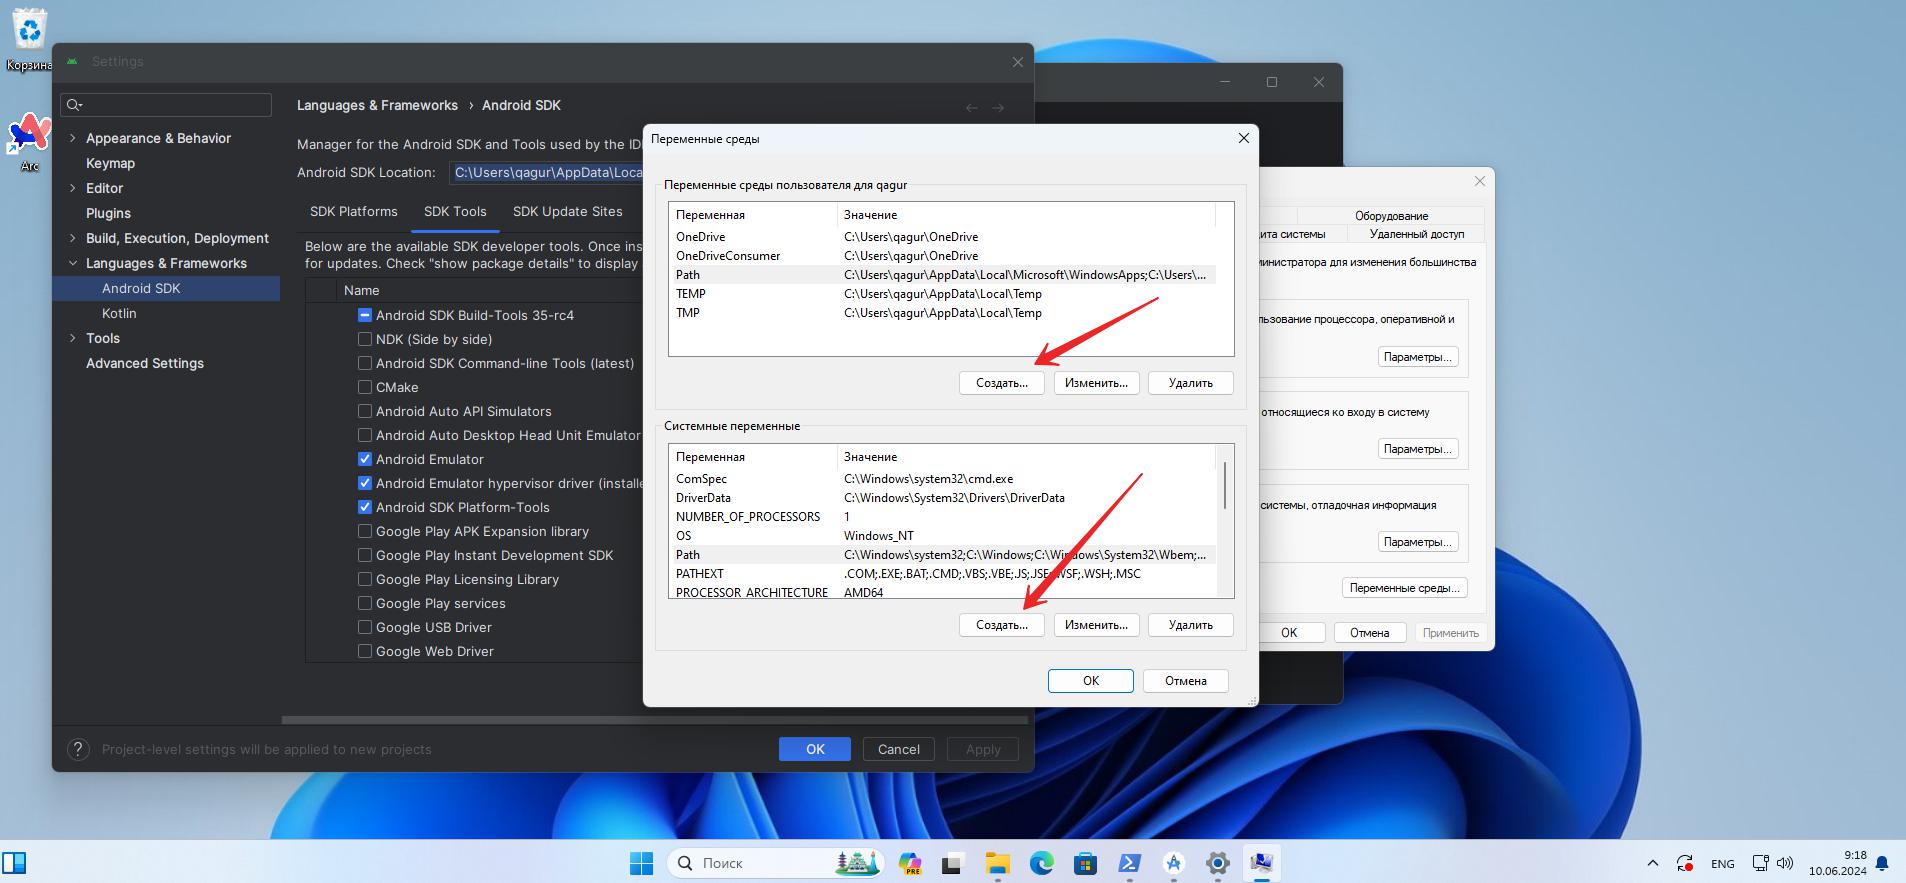Collapse Languages & Frameworks group

[72, 263]
